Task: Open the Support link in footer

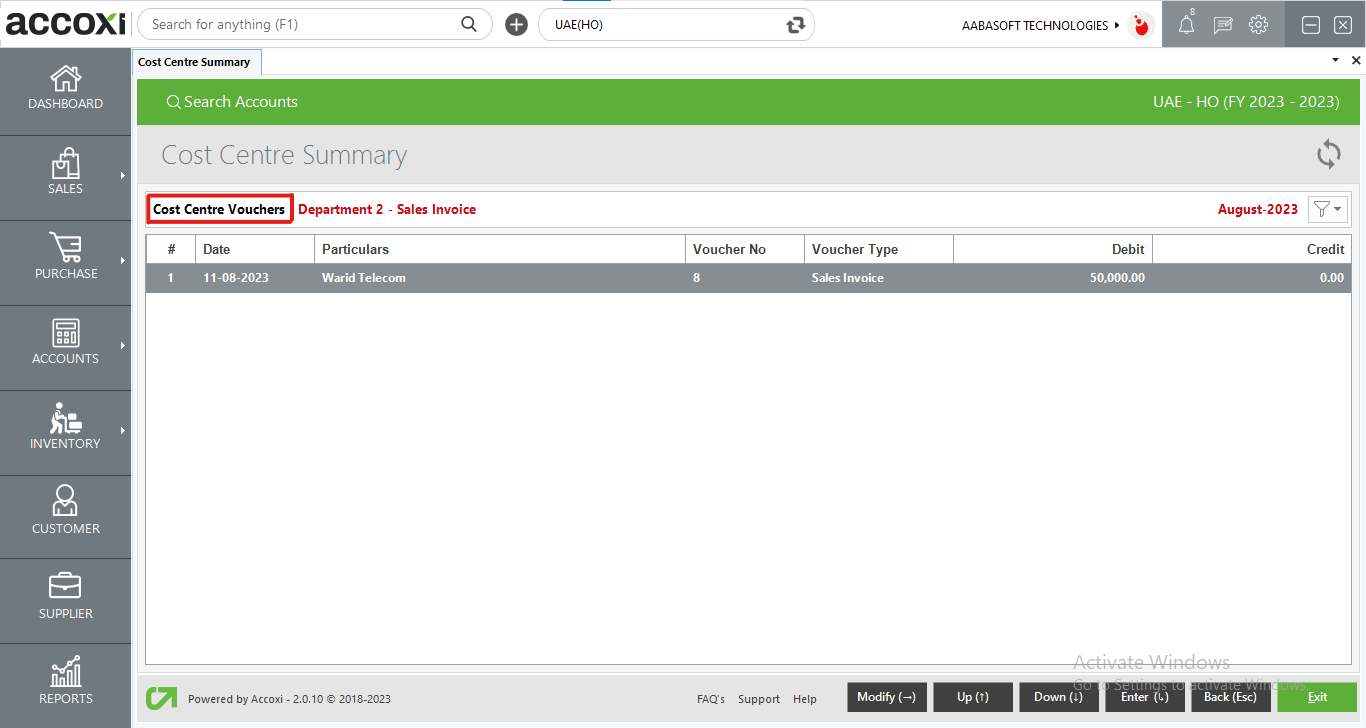Action: click(x=759, y=699)
